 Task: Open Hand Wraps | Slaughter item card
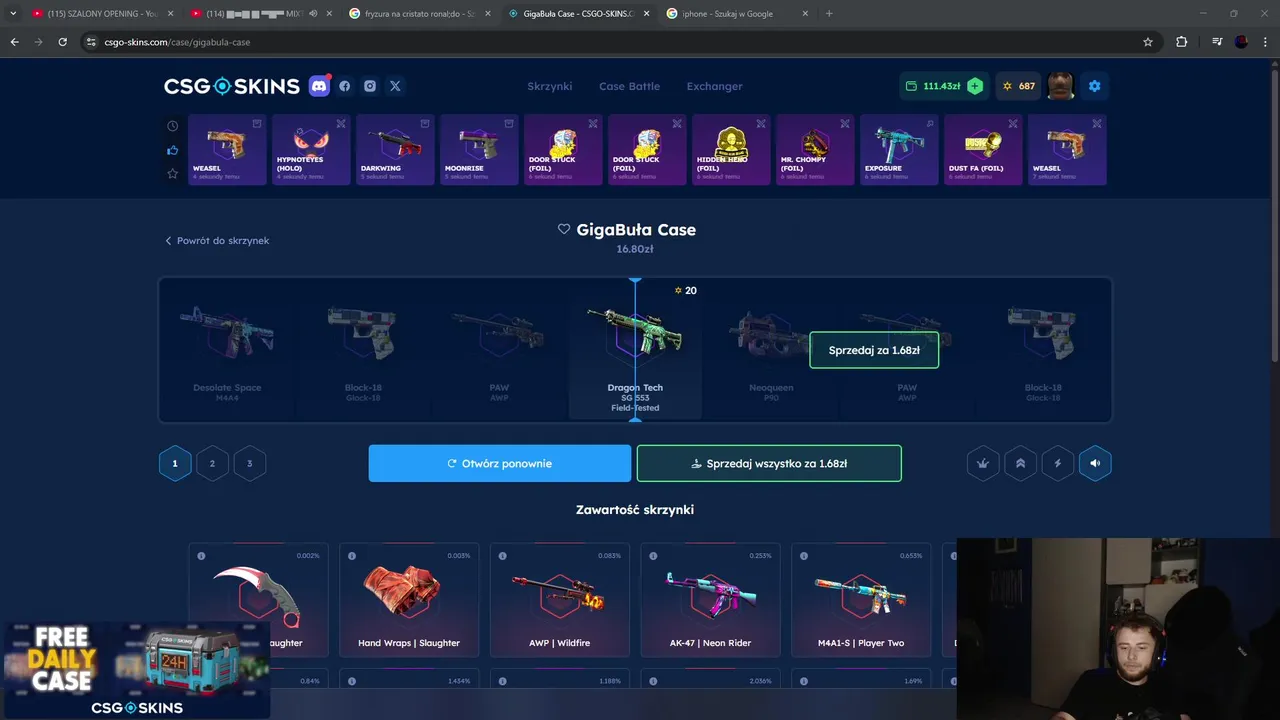[x=409, y=599]
